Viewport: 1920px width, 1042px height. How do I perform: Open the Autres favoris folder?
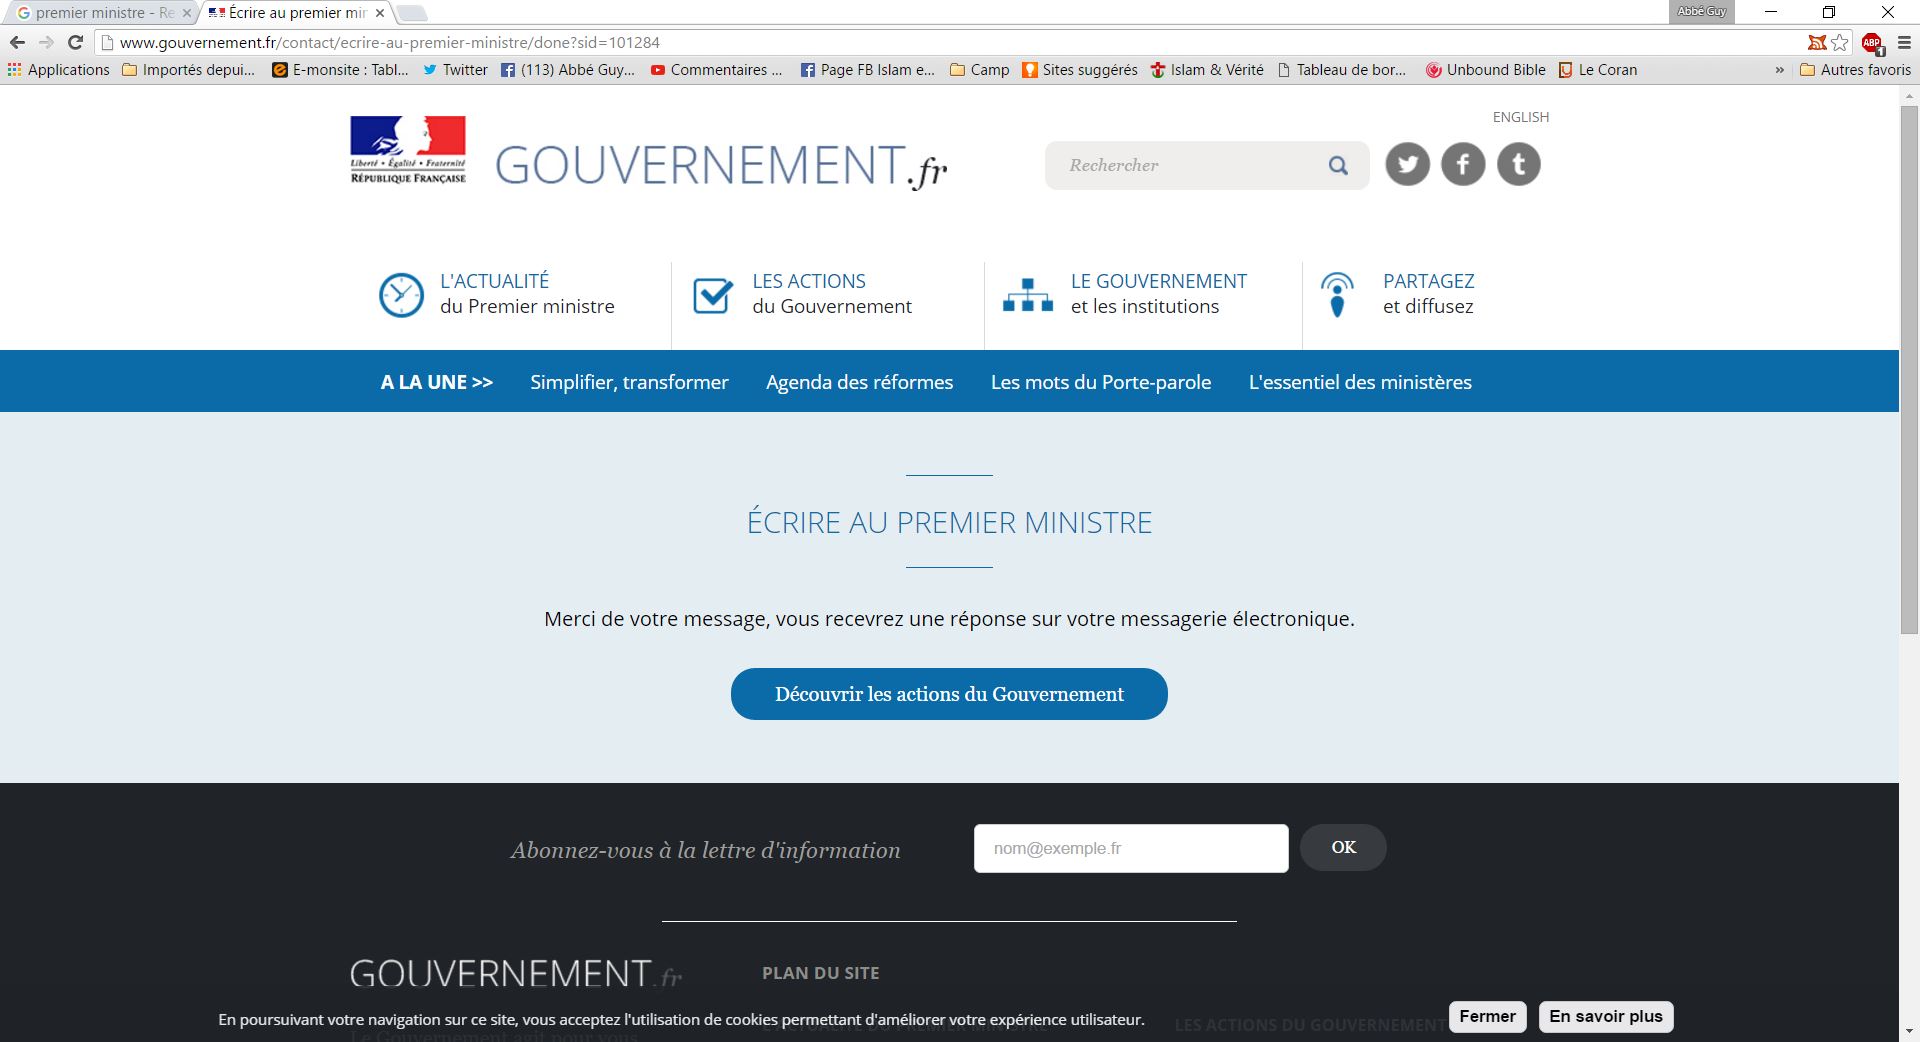pos(1856,70)
